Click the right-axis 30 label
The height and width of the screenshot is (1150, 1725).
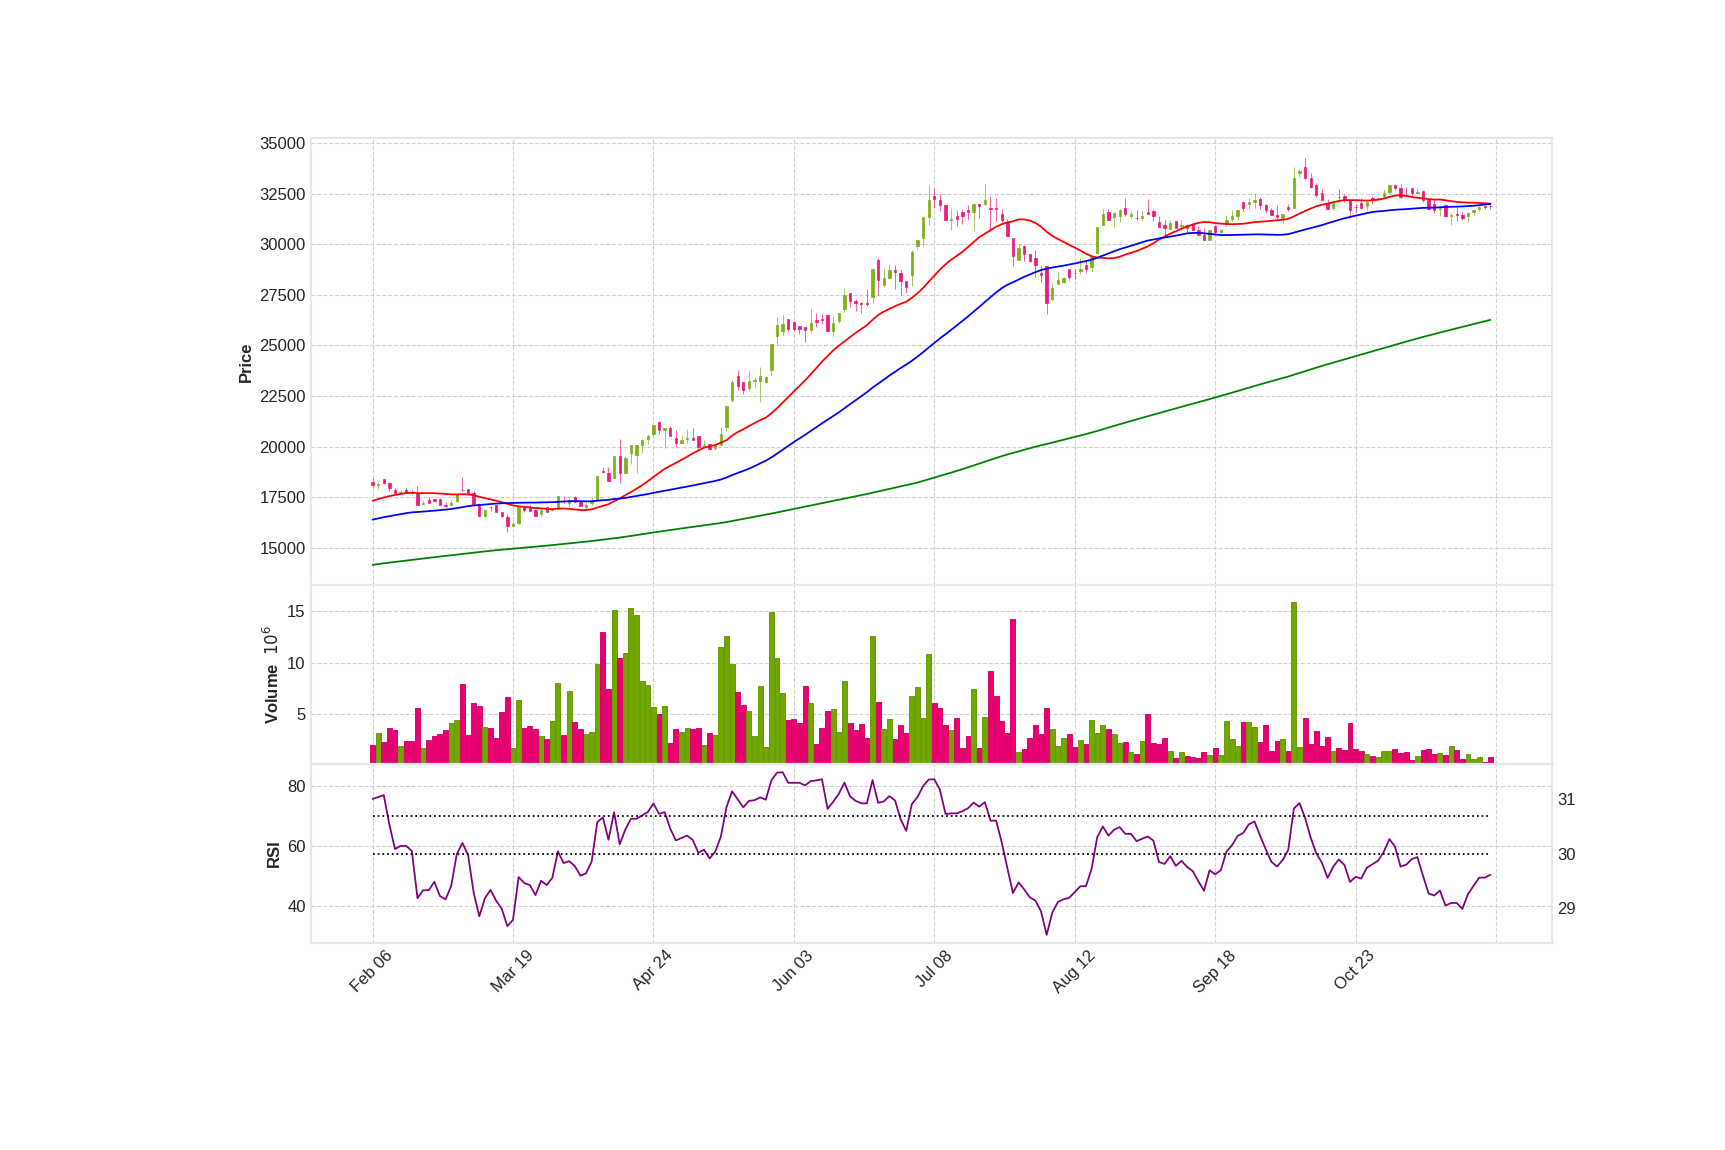[1567, 854]
